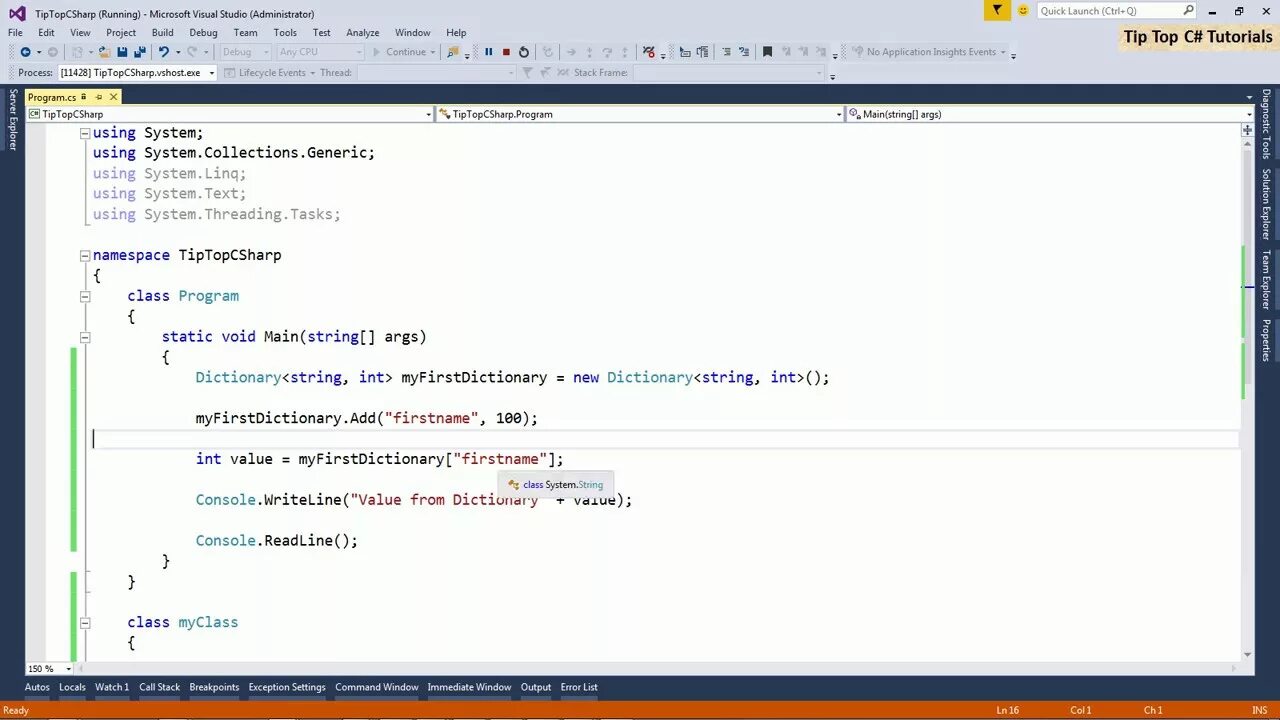1280x720 pixels.
Task: Click the vertical scrollbar down arrow
Action: pyautogui.click(x=1247, y=655)
